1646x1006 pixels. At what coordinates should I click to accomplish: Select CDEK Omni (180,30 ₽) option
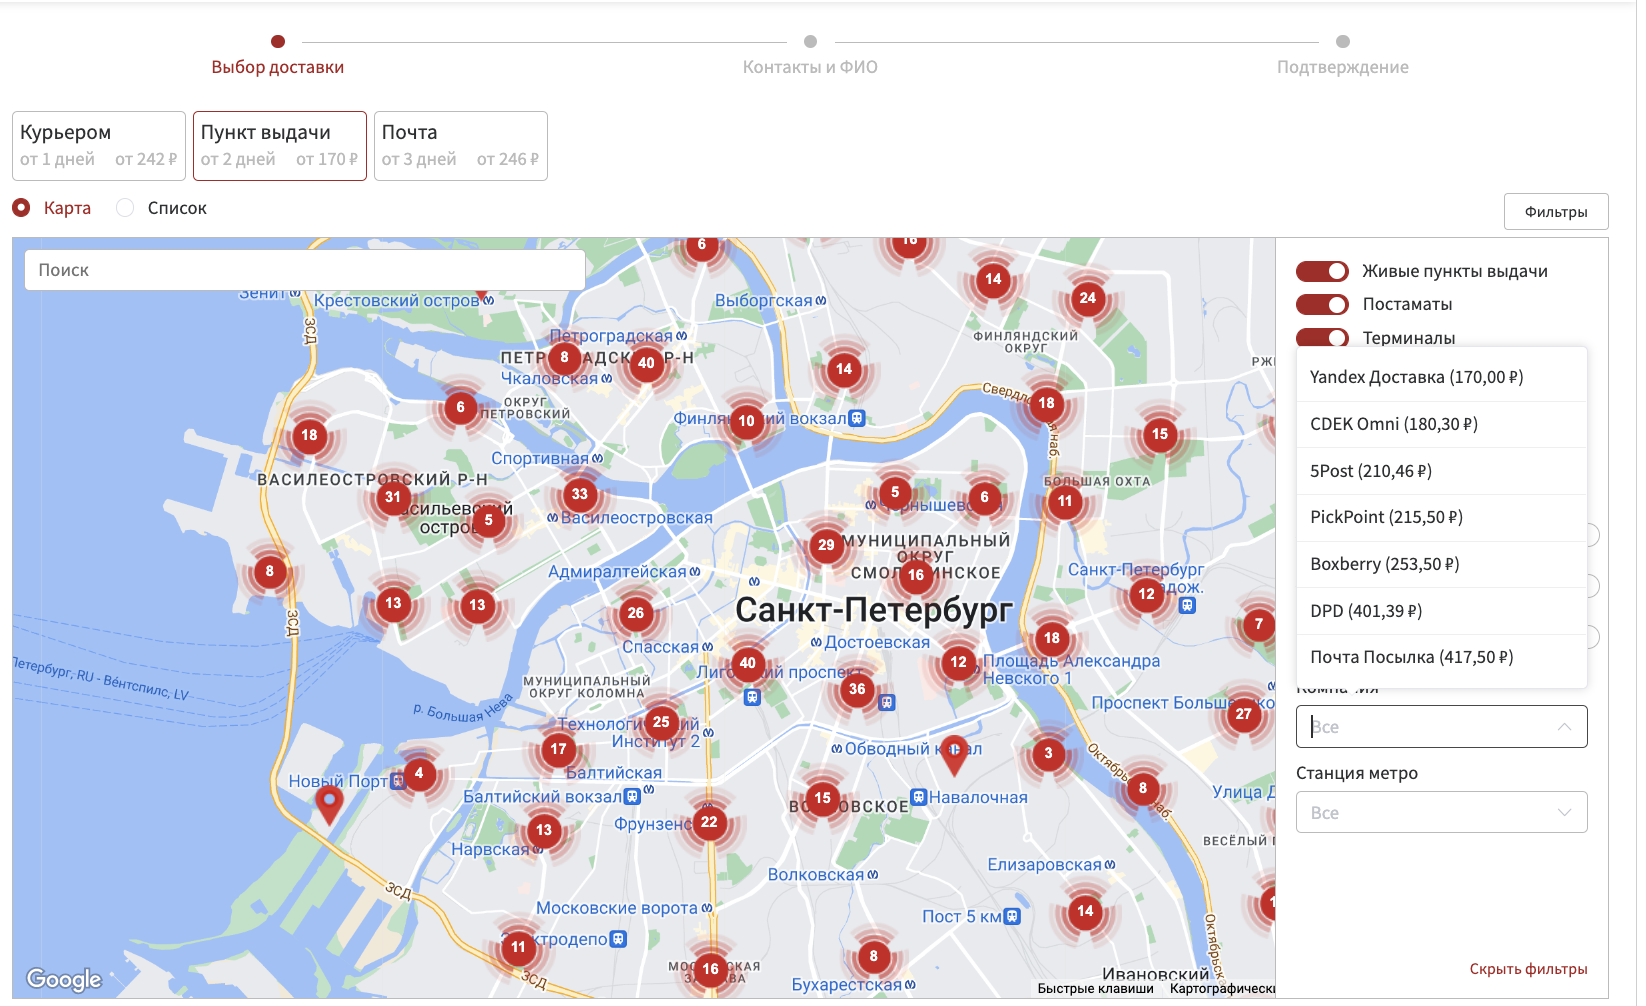[x=1441, y=424]
